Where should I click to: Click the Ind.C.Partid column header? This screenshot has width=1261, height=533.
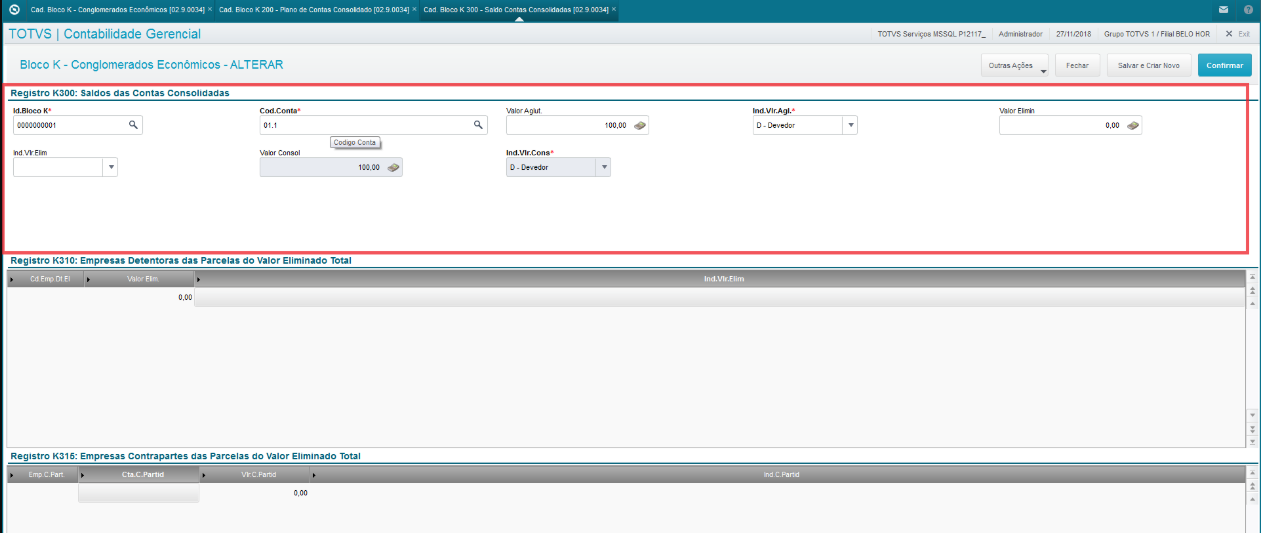pyautogui.click(x=779, y=474)
